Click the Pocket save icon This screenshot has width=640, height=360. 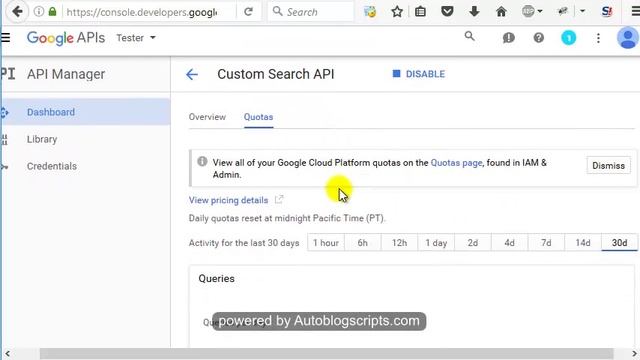(x=447, y=11)
